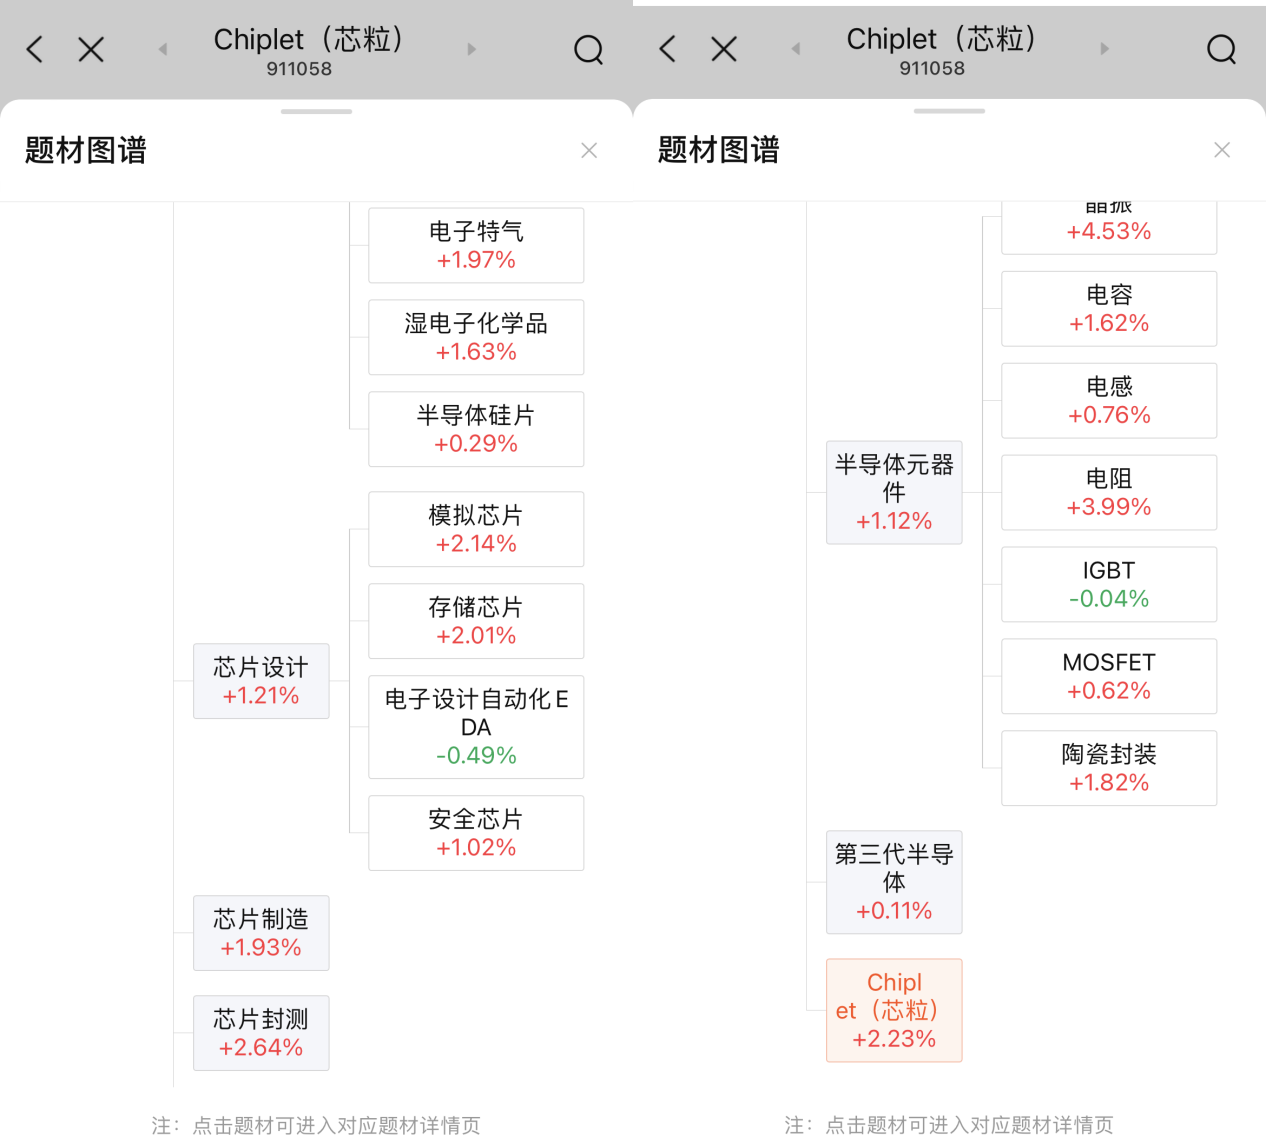Image resolution: width=1266 pixels, height=1144 pixels.
Task: Select the 半导体元器件 parent node
Action: click(x=894, y=492)
